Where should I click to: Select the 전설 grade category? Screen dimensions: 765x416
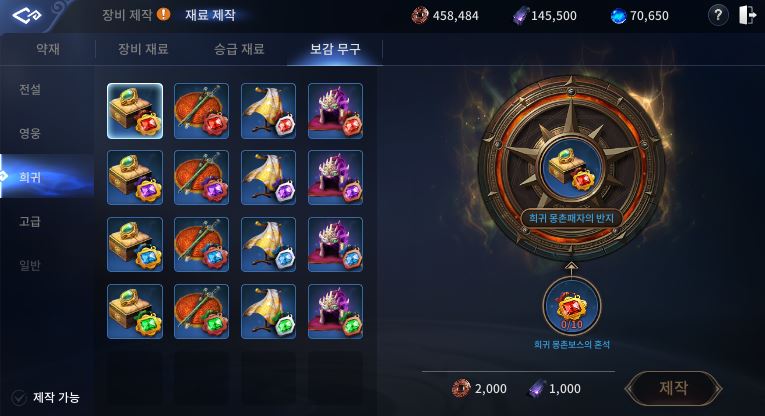[x=30, y=89]
